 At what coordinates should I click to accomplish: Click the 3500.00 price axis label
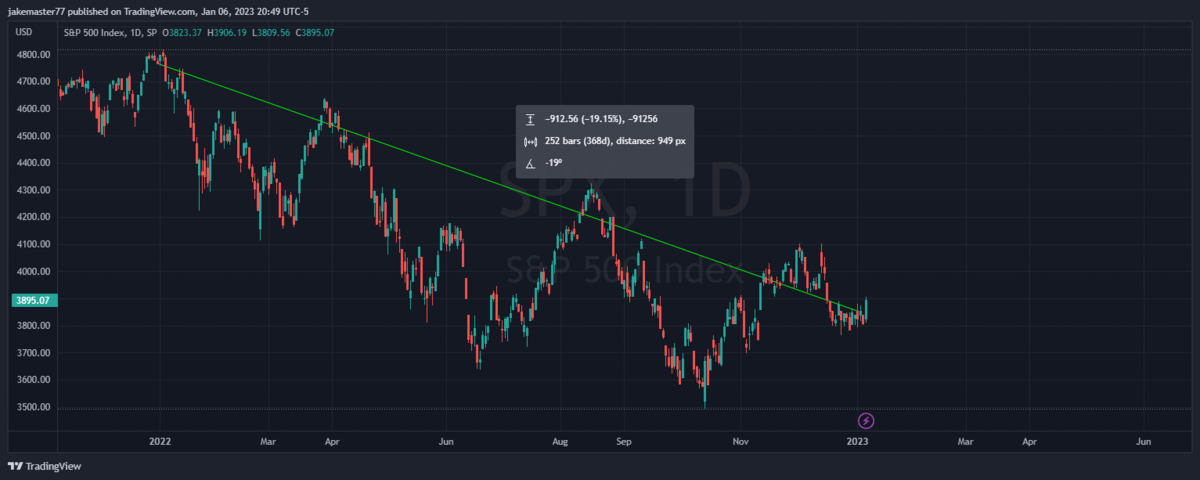33,407
